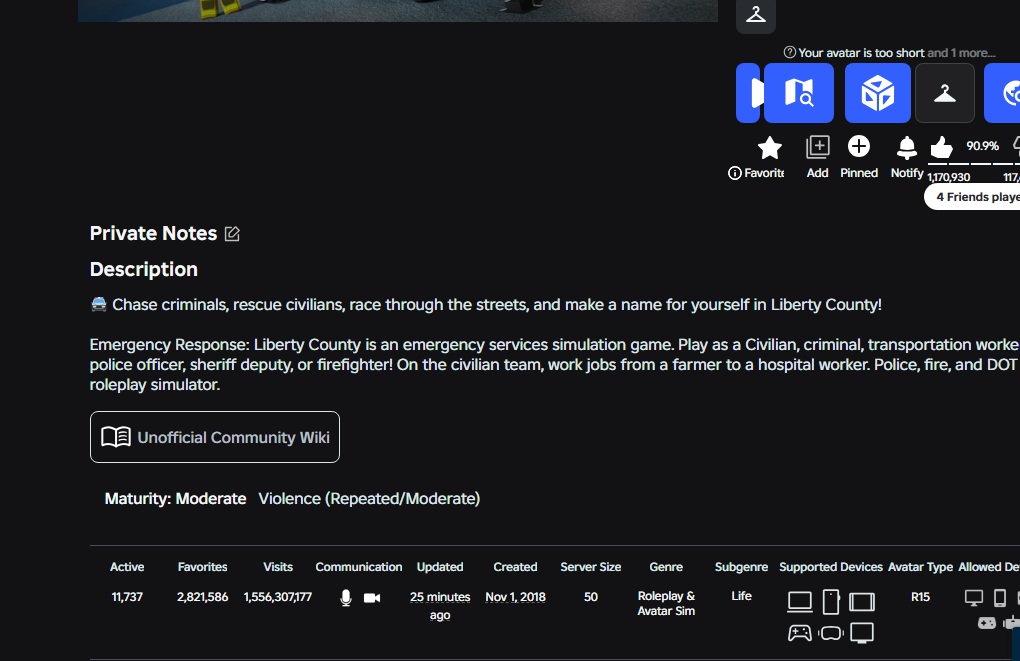Click the Favorites count 2,821,586
Image resolution: width=1020 pixels, height=661 pixels.
coord(202,597)
